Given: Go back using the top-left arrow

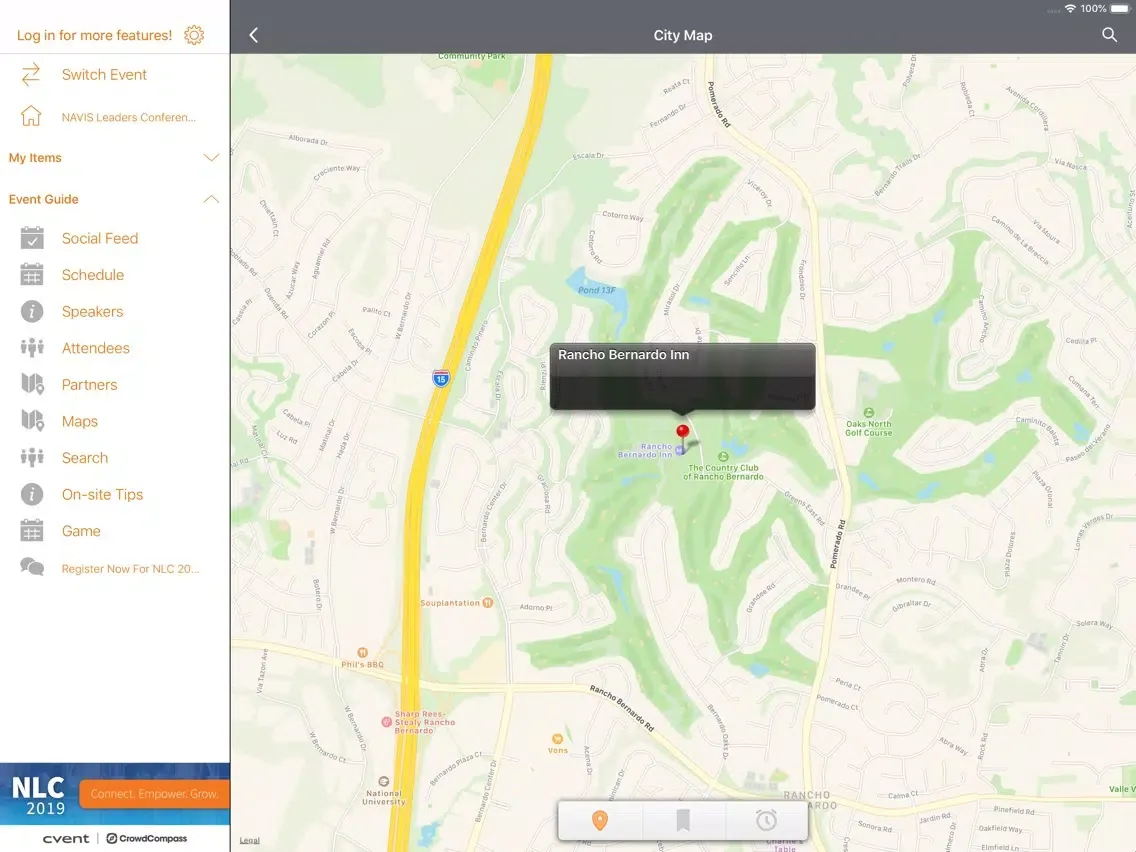Looking at the screenshot, I should [254, 35].
